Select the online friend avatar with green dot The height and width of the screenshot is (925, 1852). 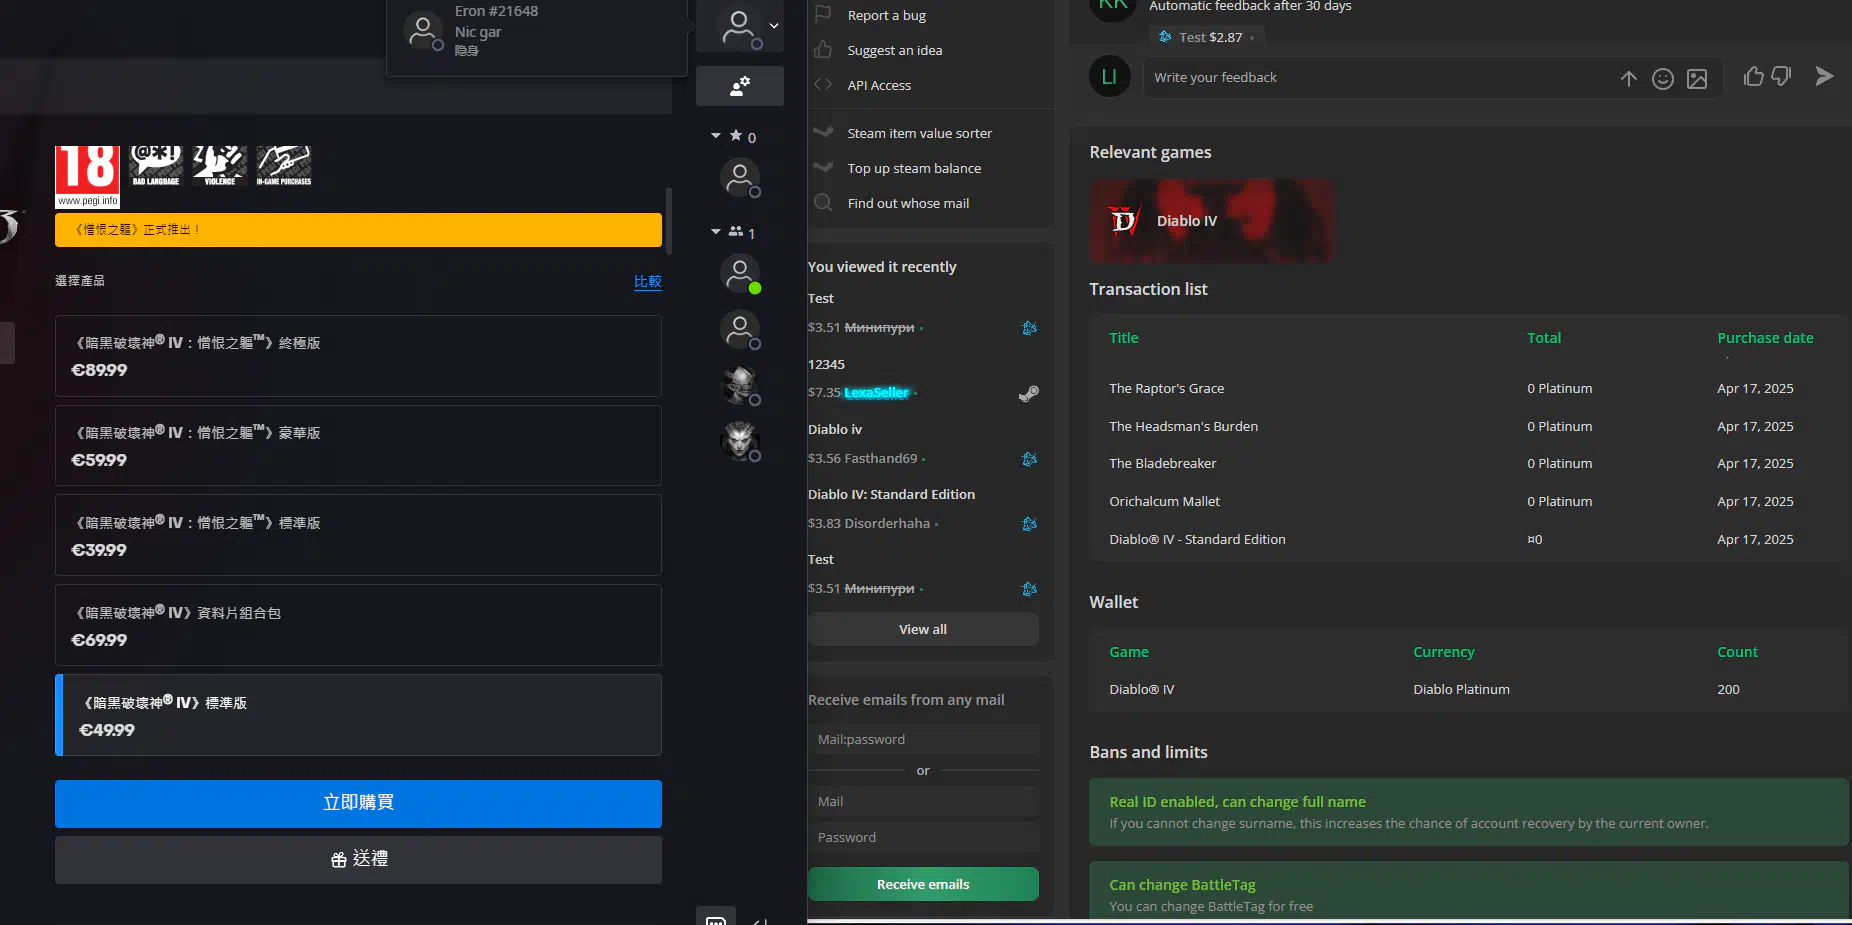tap(740, 273)
